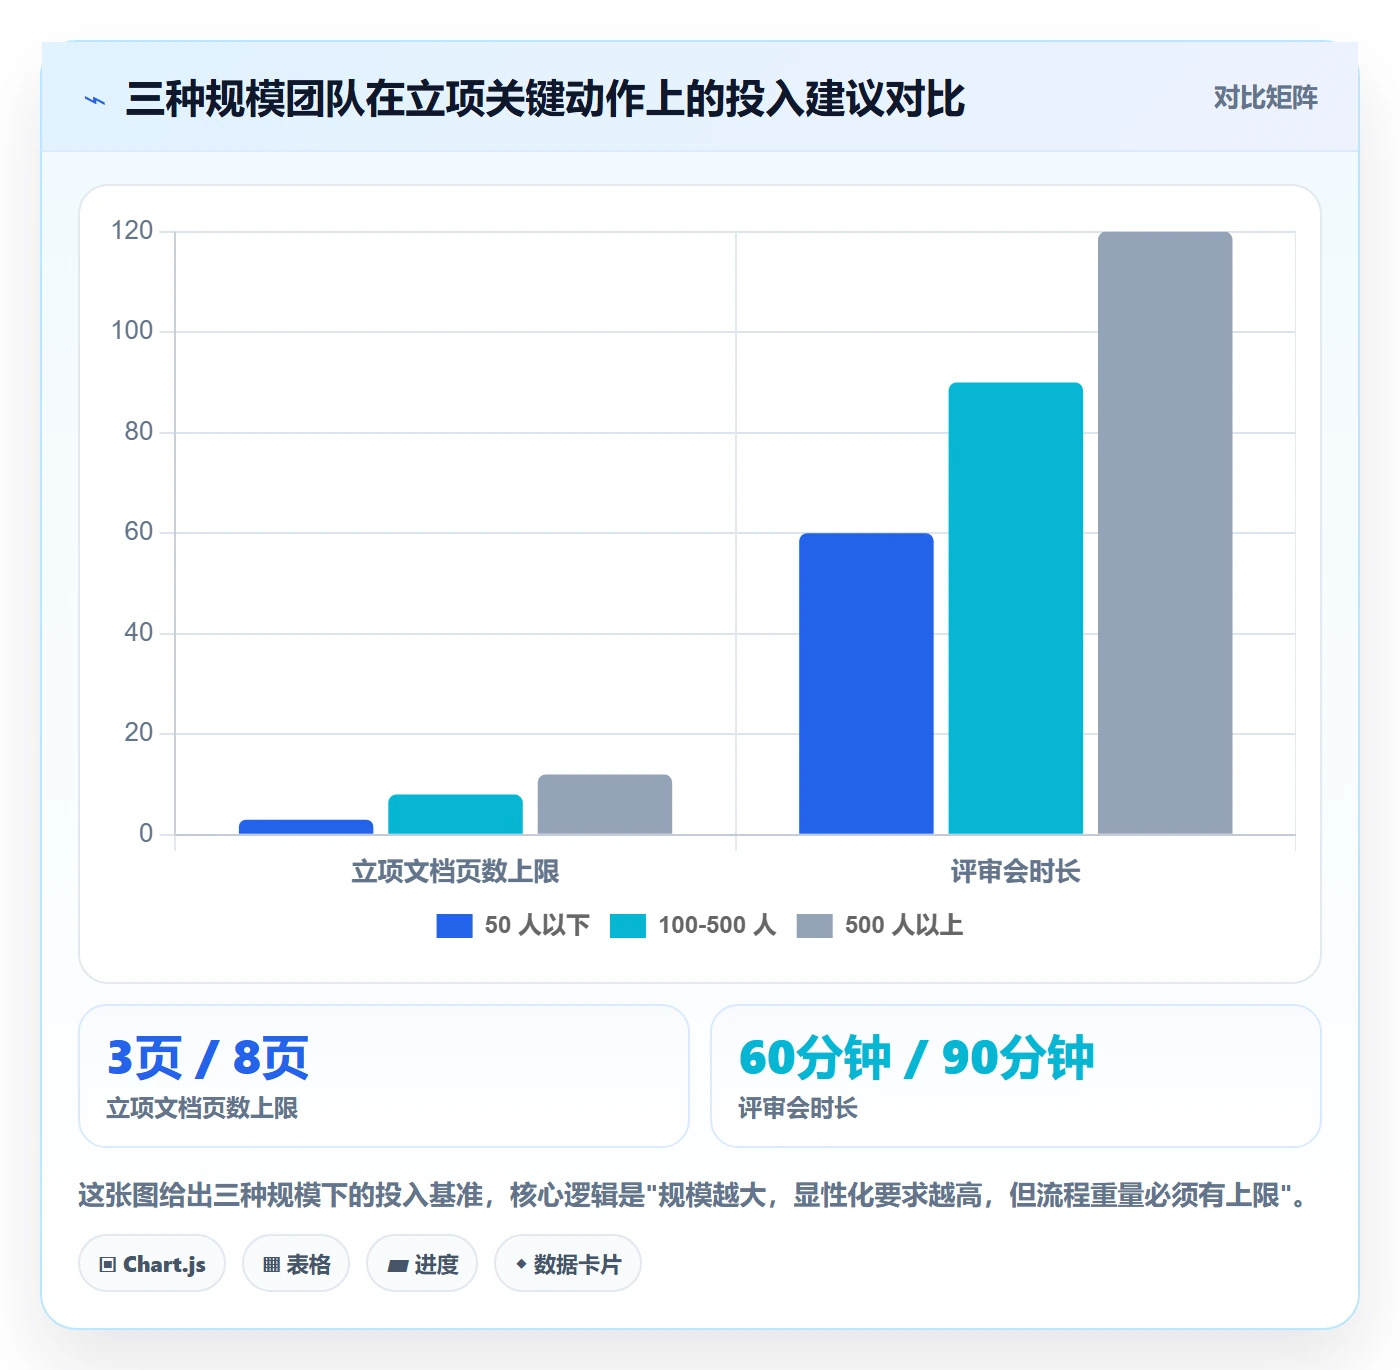Select the Chart.js tag chip
Screen dimensions: 1400x1370
click(x=152, y=1265)
